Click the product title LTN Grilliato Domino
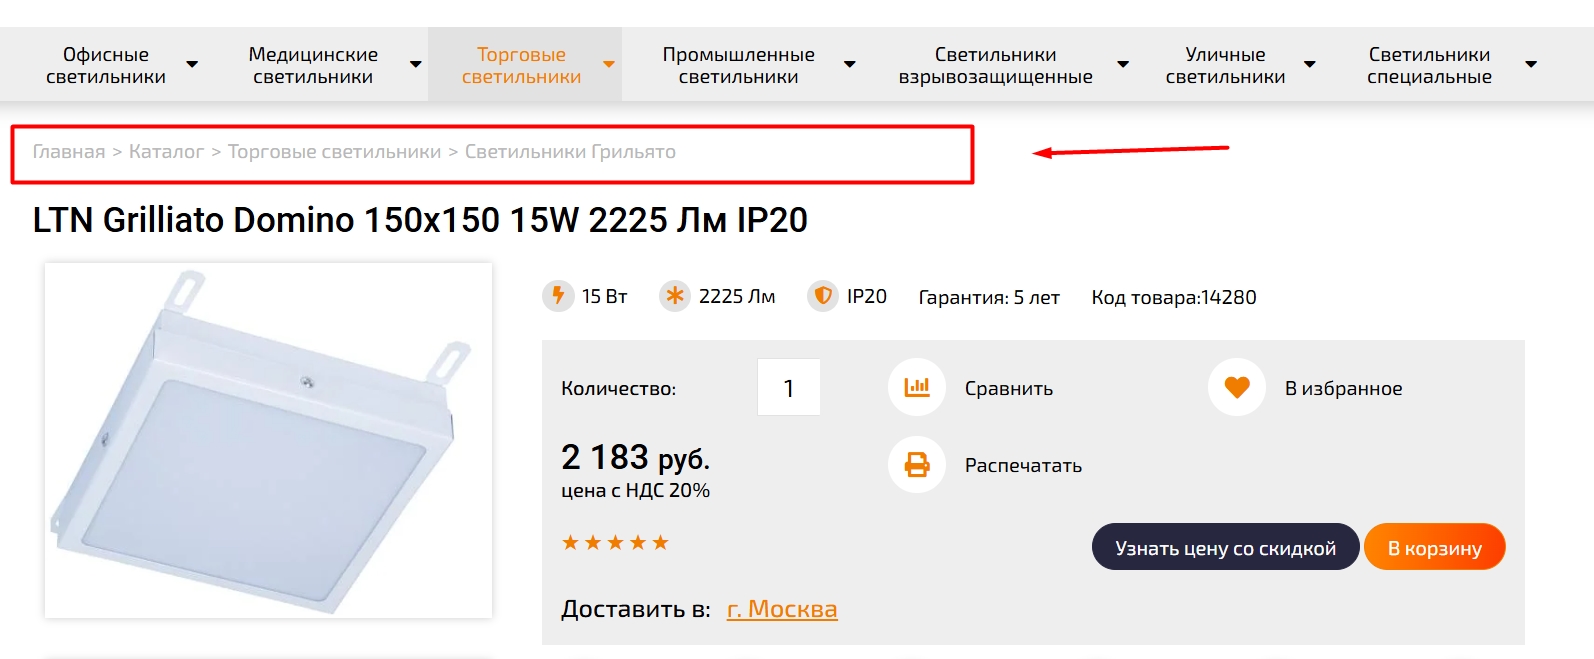The height and width of the screenshot is (659, 1594). [420, 220]
